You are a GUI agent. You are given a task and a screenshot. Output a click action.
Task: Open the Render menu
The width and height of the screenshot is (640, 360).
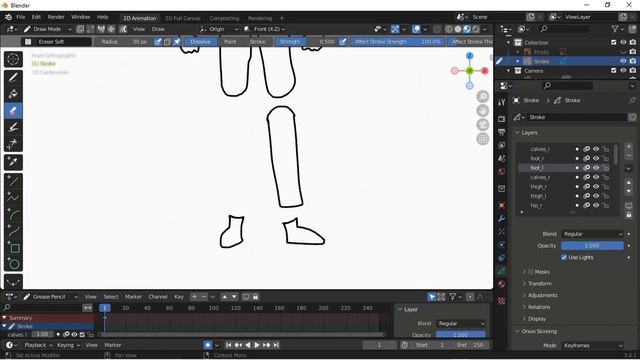[56, 17]
